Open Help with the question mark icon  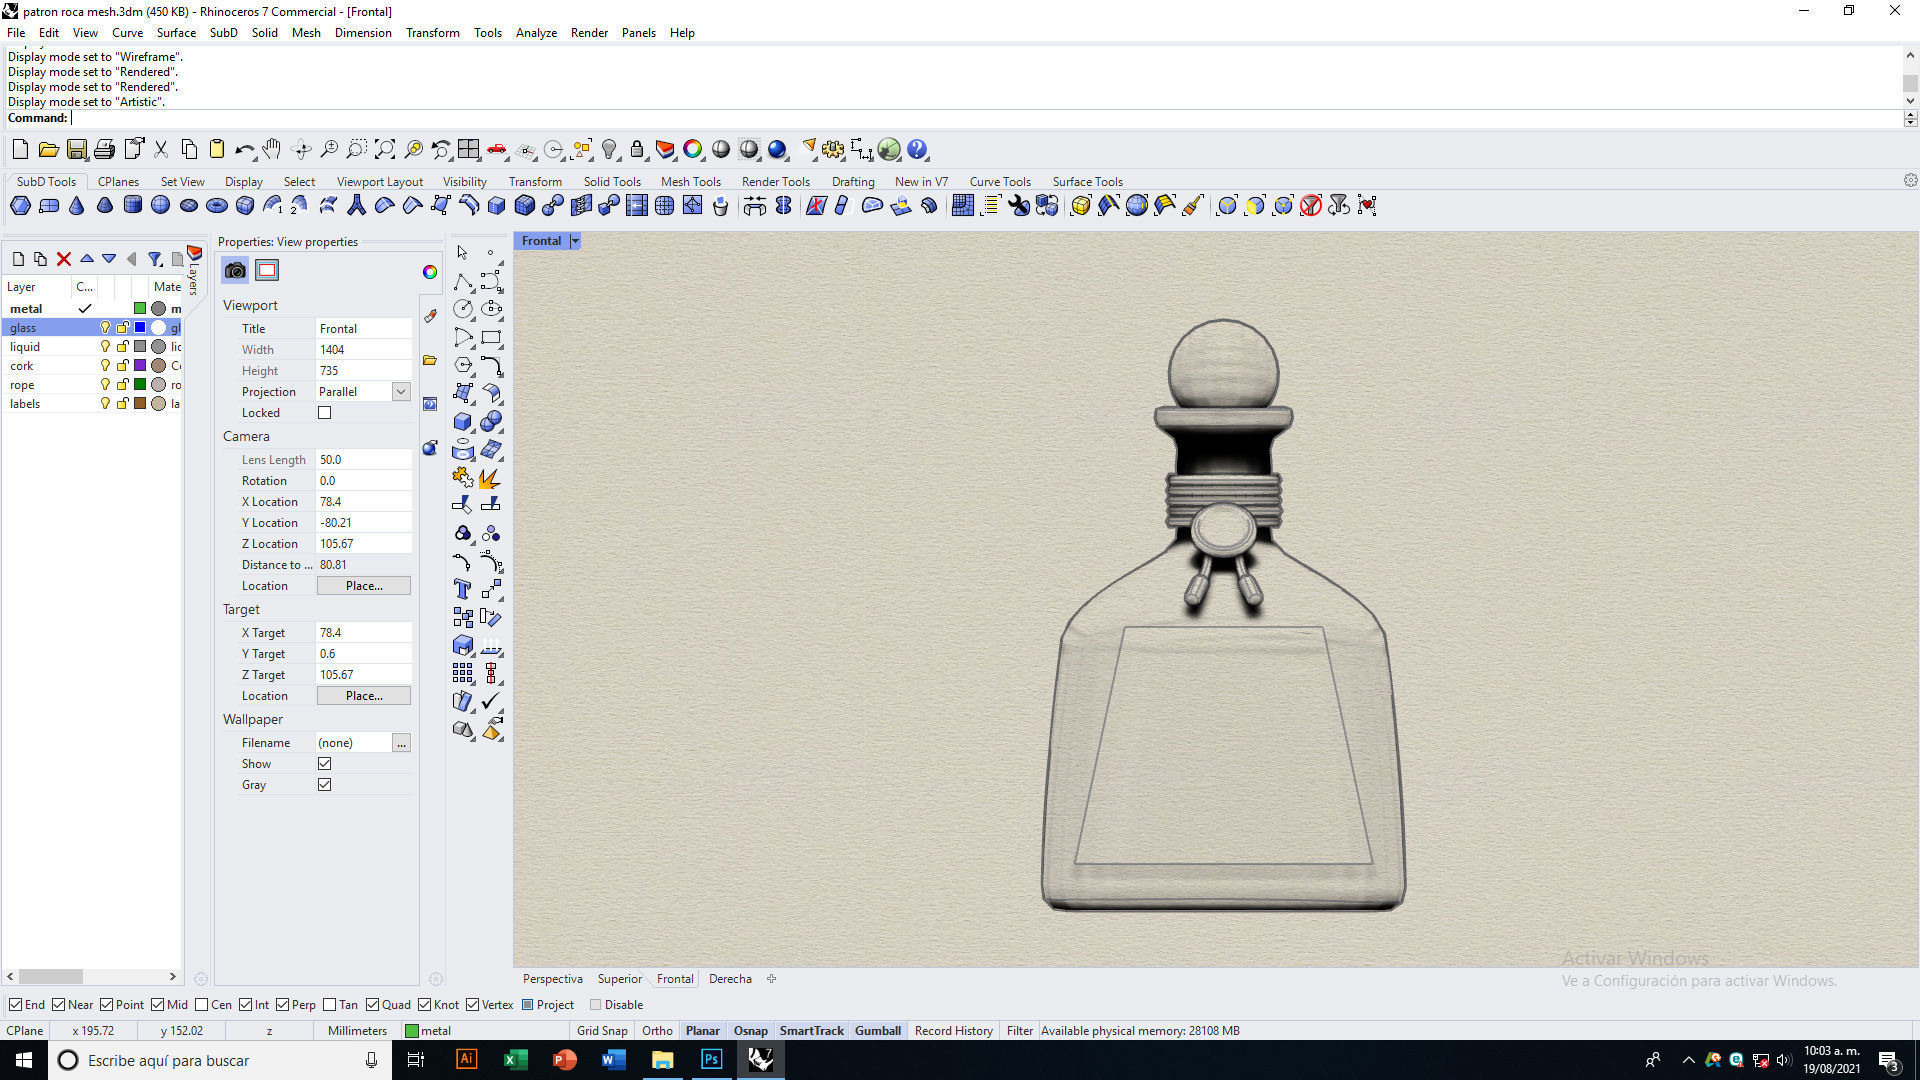pyautogui.click(x=917, y=150)
